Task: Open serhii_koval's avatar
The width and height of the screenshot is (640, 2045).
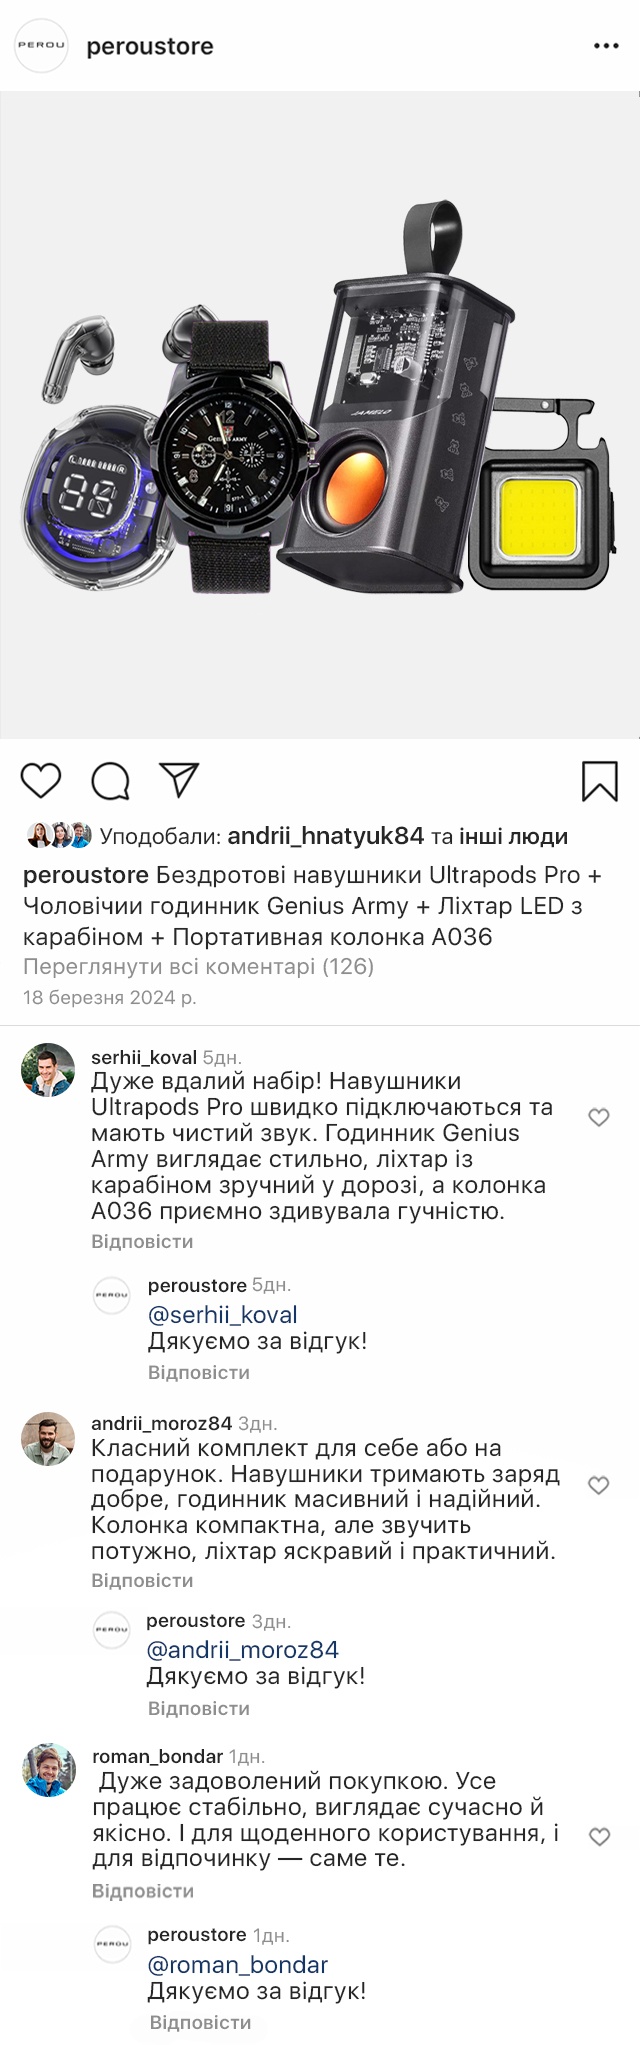Action: point(48,1069)
